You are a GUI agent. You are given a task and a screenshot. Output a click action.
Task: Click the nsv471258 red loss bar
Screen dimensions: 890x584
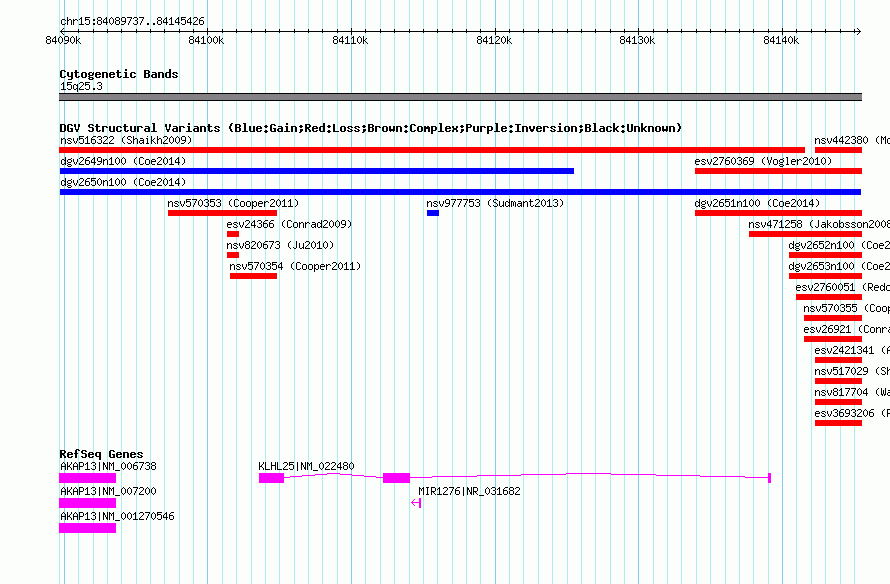coord(805,234)
